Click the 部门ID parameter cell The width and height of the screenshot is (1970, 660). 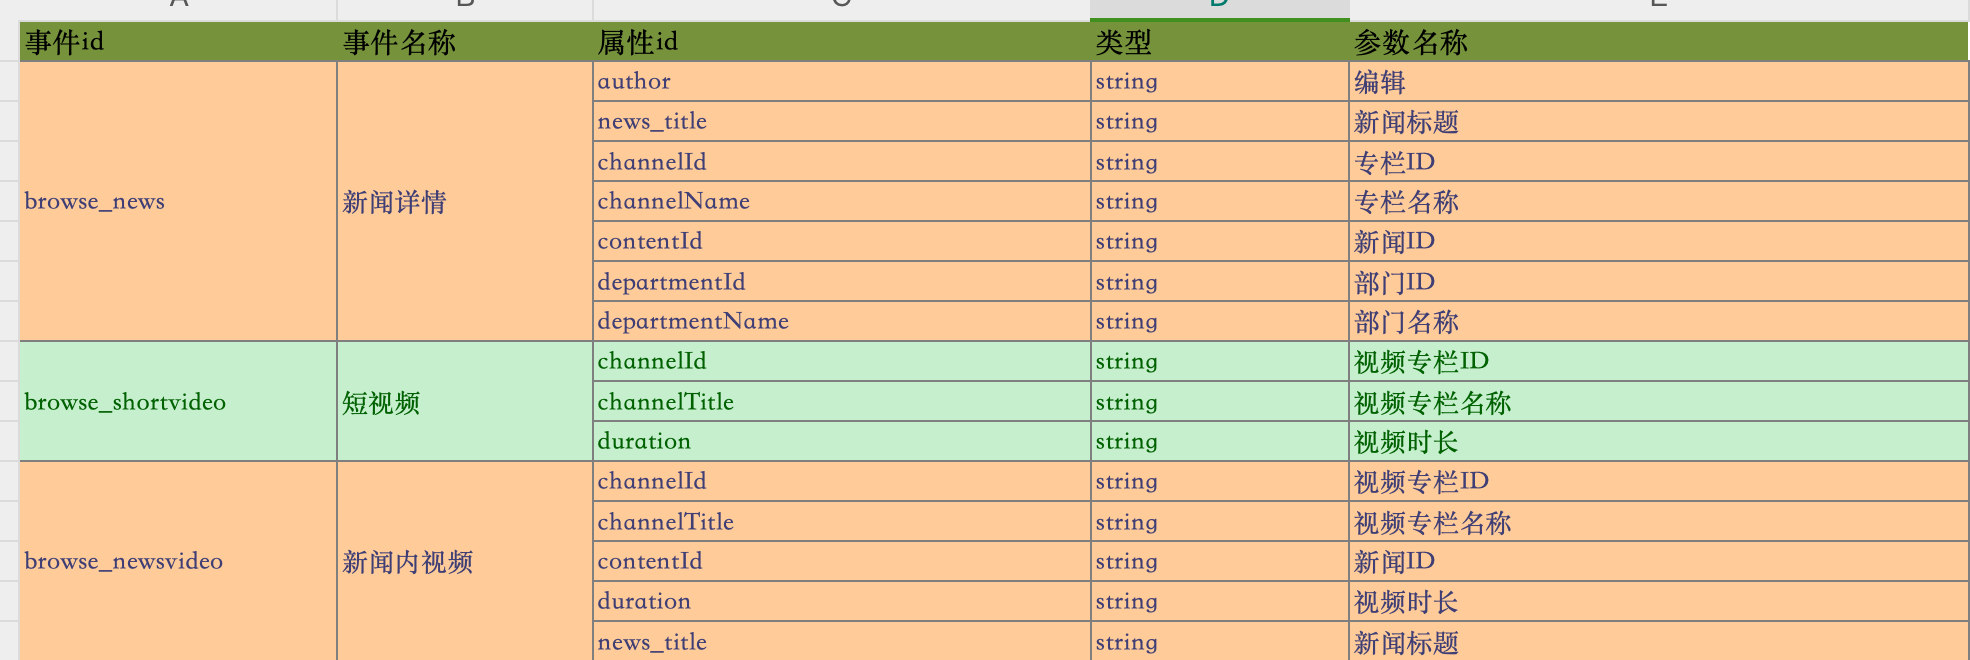pos(1658,281)
